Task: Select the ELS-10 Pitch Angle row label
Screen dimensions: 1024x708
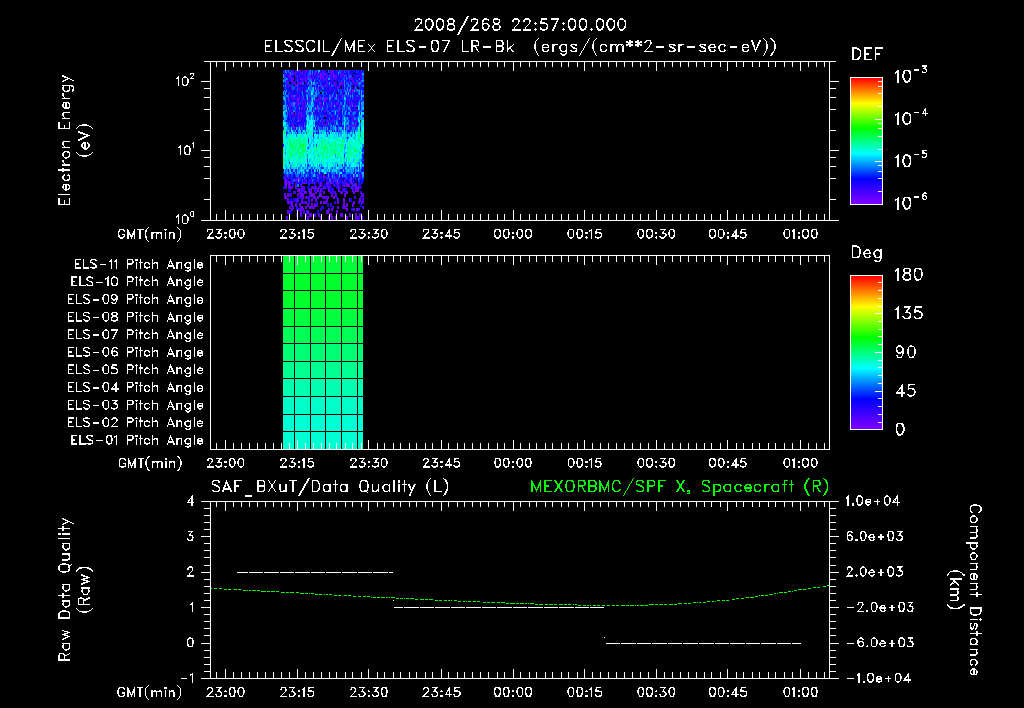Action: (137, 282)
